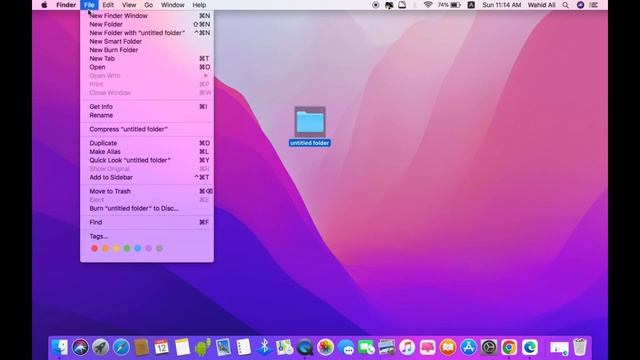Apply the blue tag color
The height and width of the screenshot is (360, 640).
tap(138, 248)
